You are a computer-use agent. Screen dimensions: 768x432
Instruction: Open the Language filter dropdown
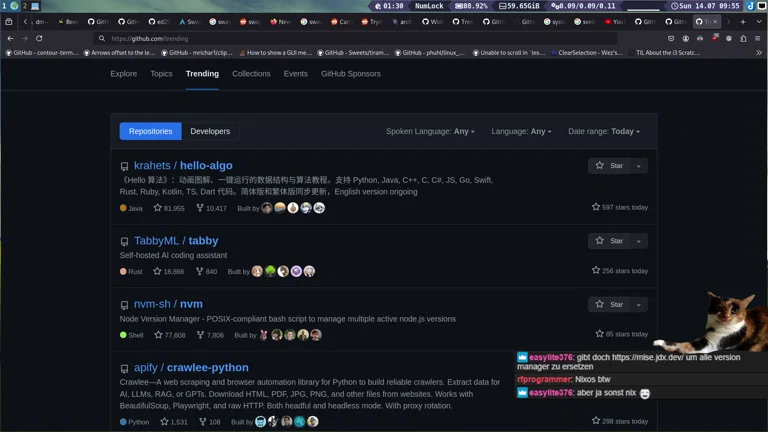(518, 131)
